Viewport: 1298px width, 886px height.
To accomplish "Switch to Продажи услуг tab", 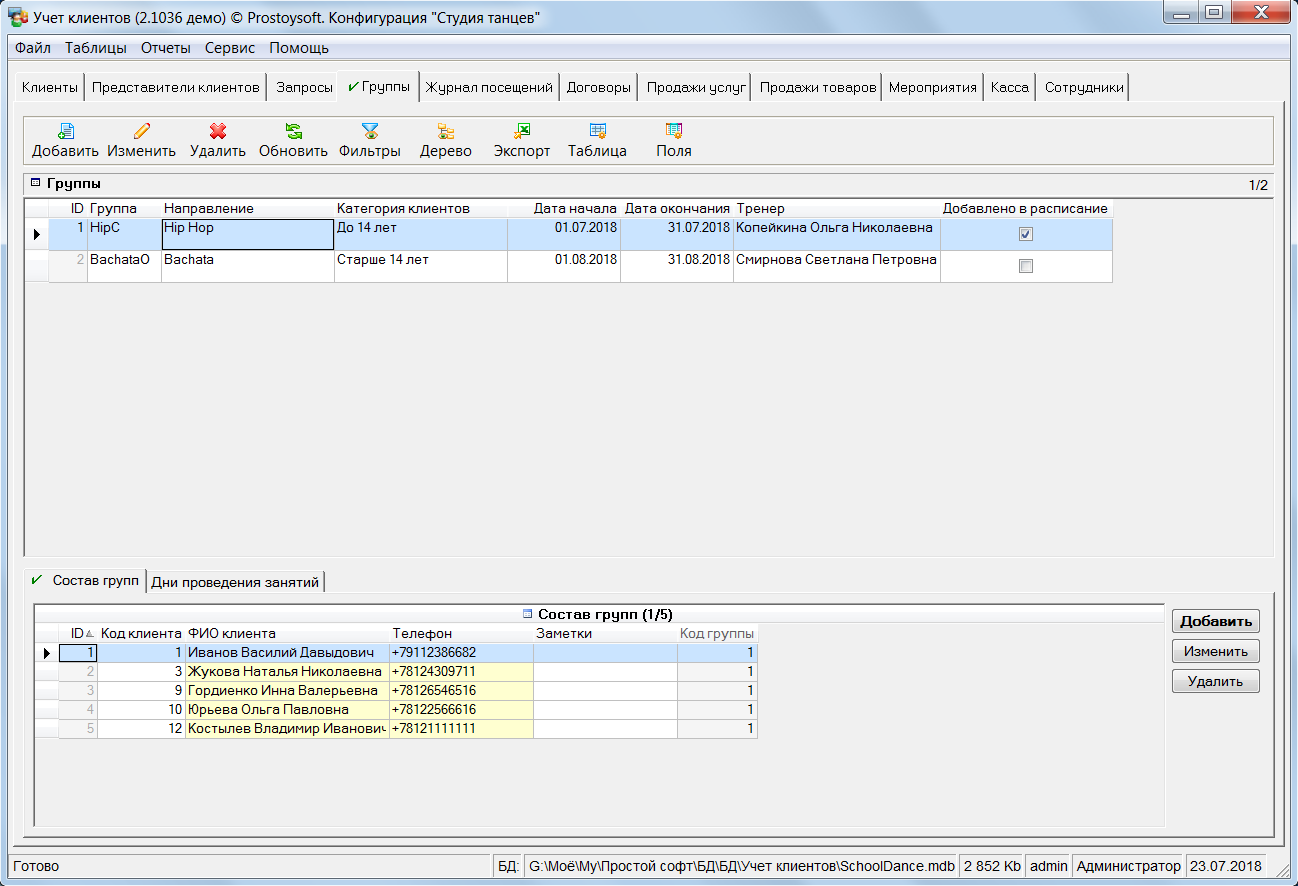I will click(x=696, y=87).
